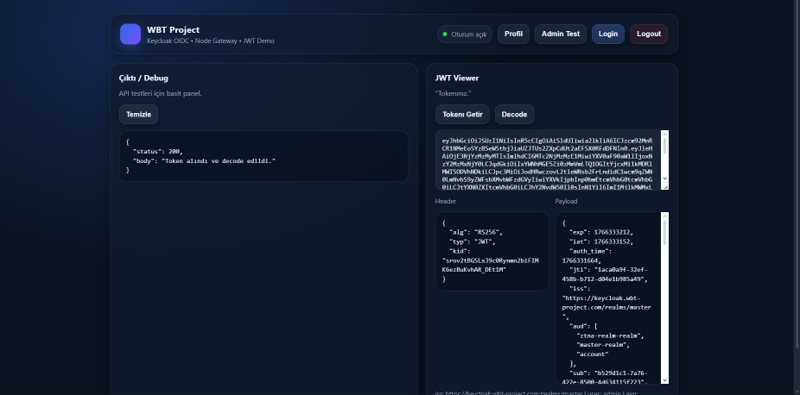The image size is (800, 395).
Task: Click the WBT Project title text
Action: point(173,30)
